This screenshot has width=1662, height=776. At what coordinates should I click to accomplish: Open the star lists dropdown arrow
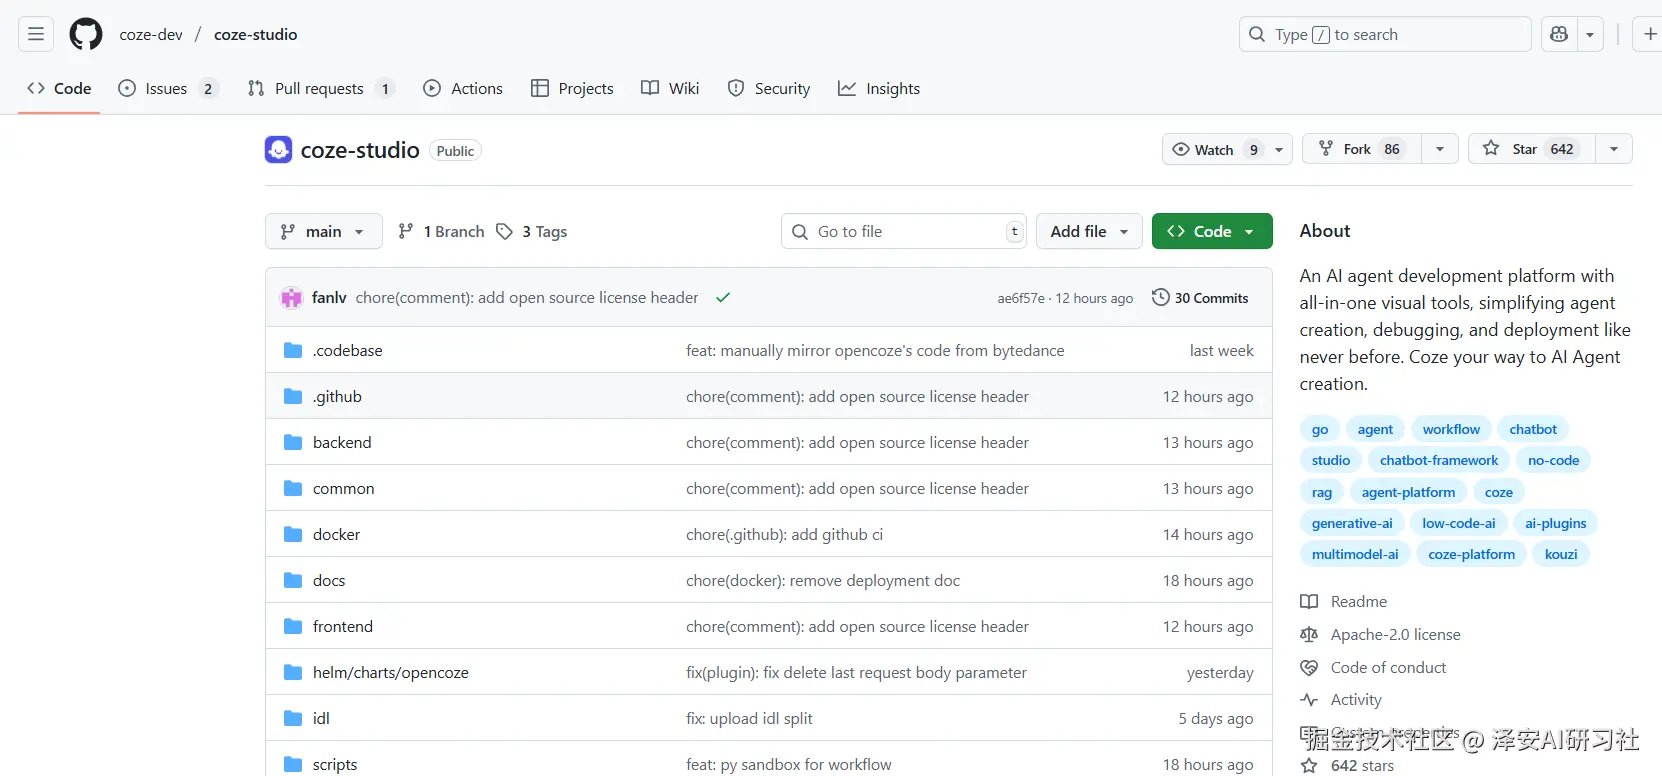[x=1614, y=149]
